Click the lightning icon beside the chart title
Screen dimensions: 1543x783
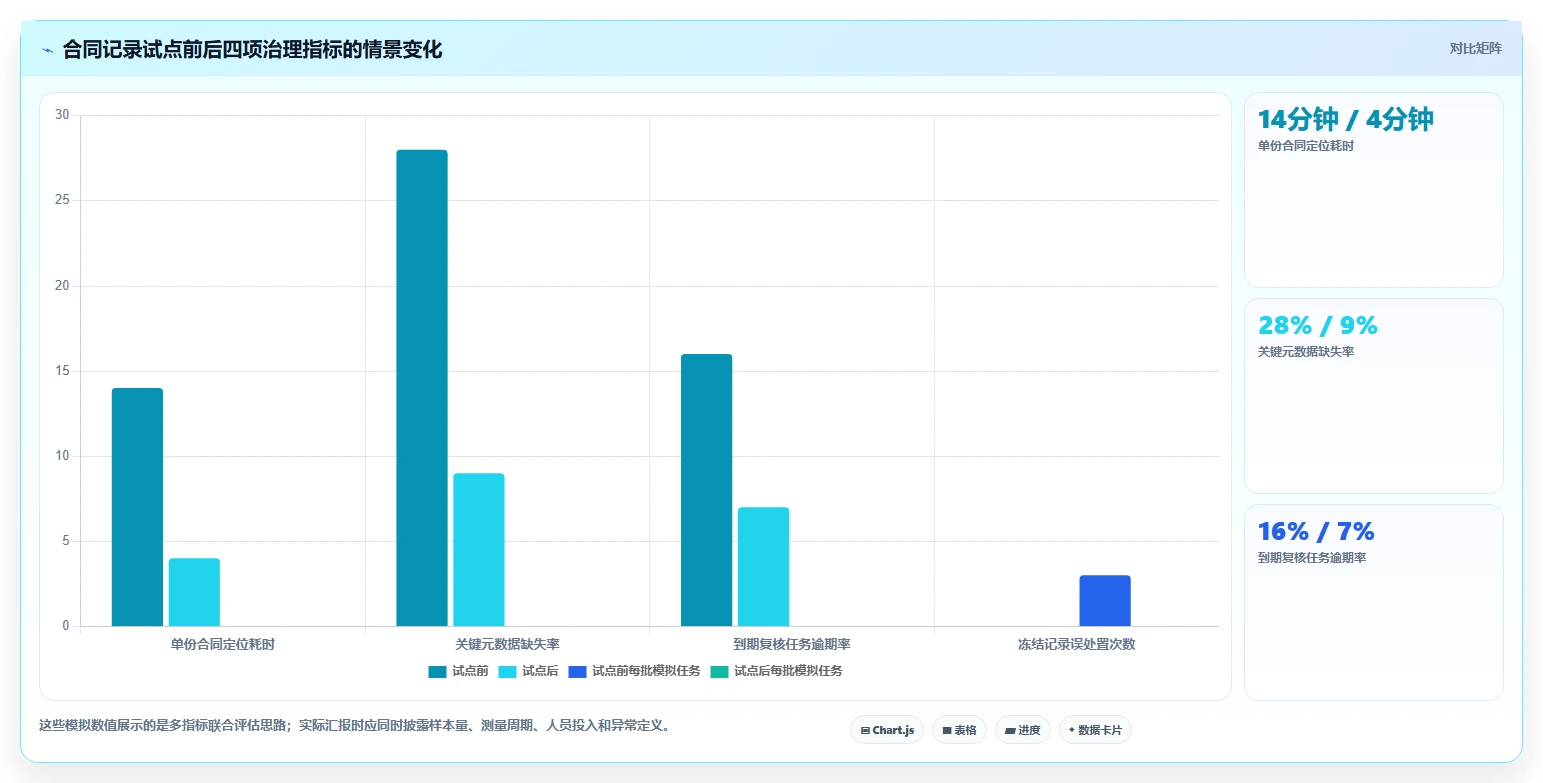[x=48, y=50]
